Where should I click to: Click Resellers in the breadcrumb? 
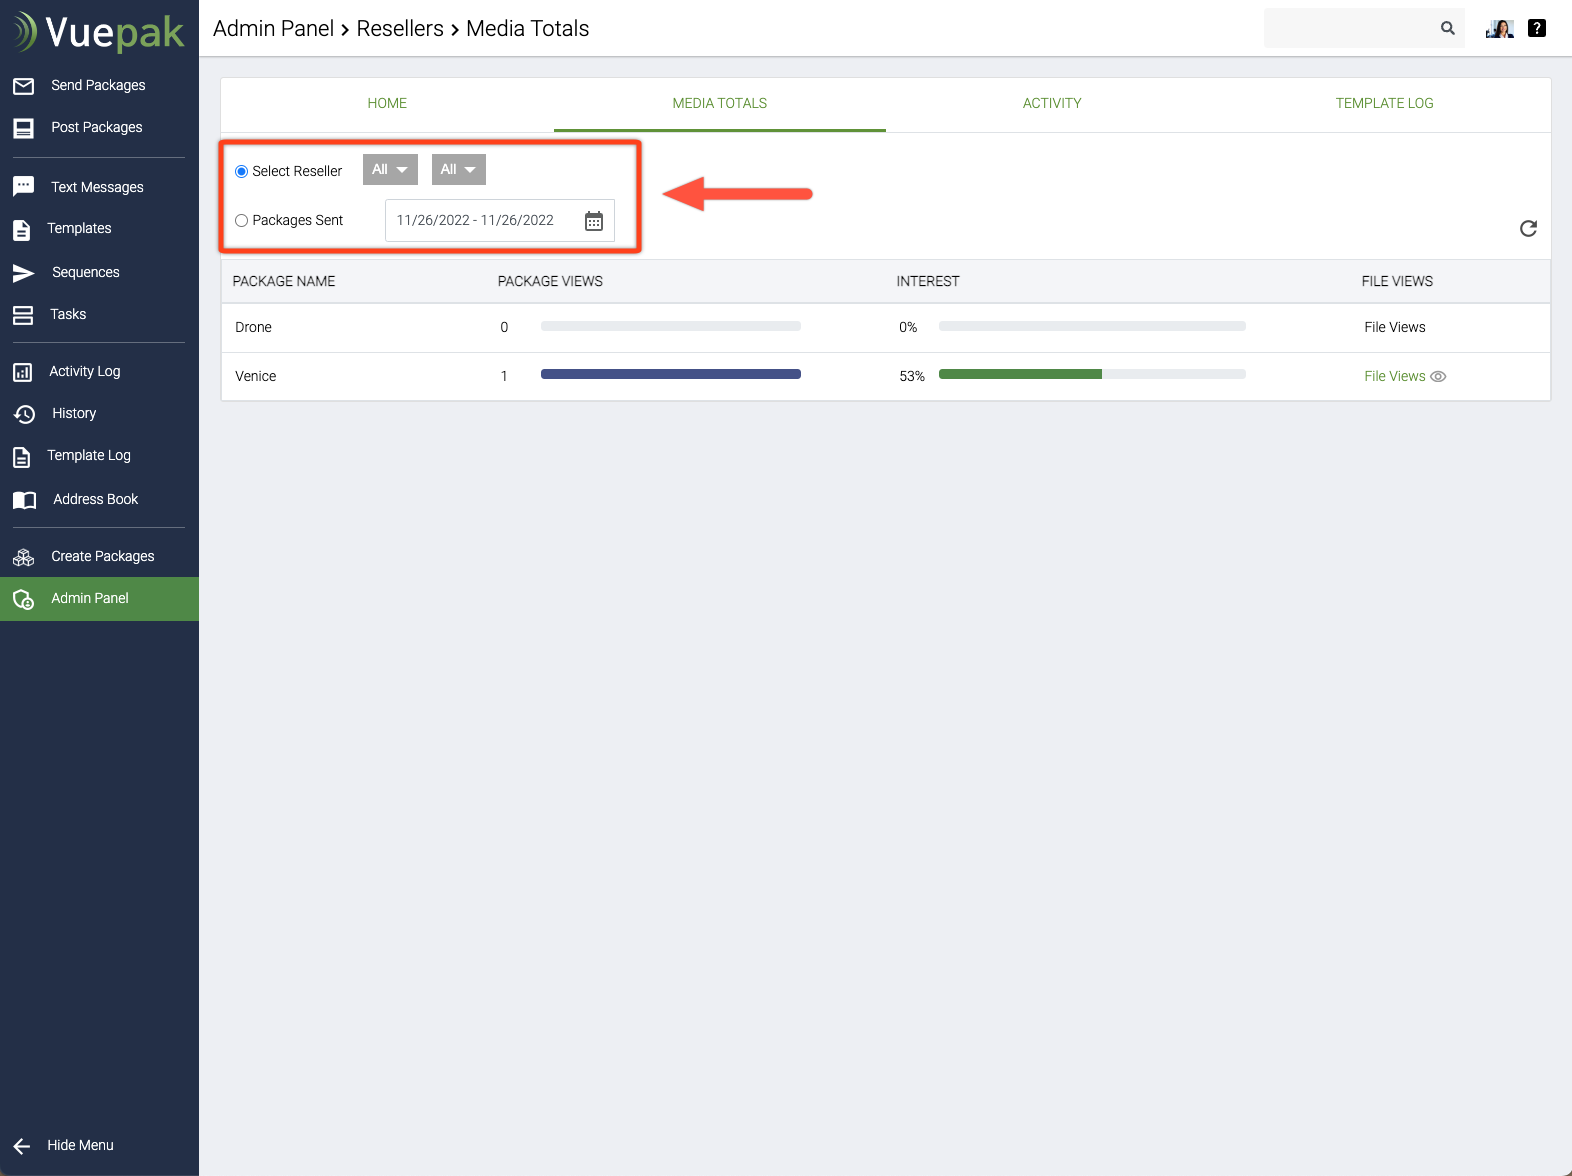coord(400,28)
